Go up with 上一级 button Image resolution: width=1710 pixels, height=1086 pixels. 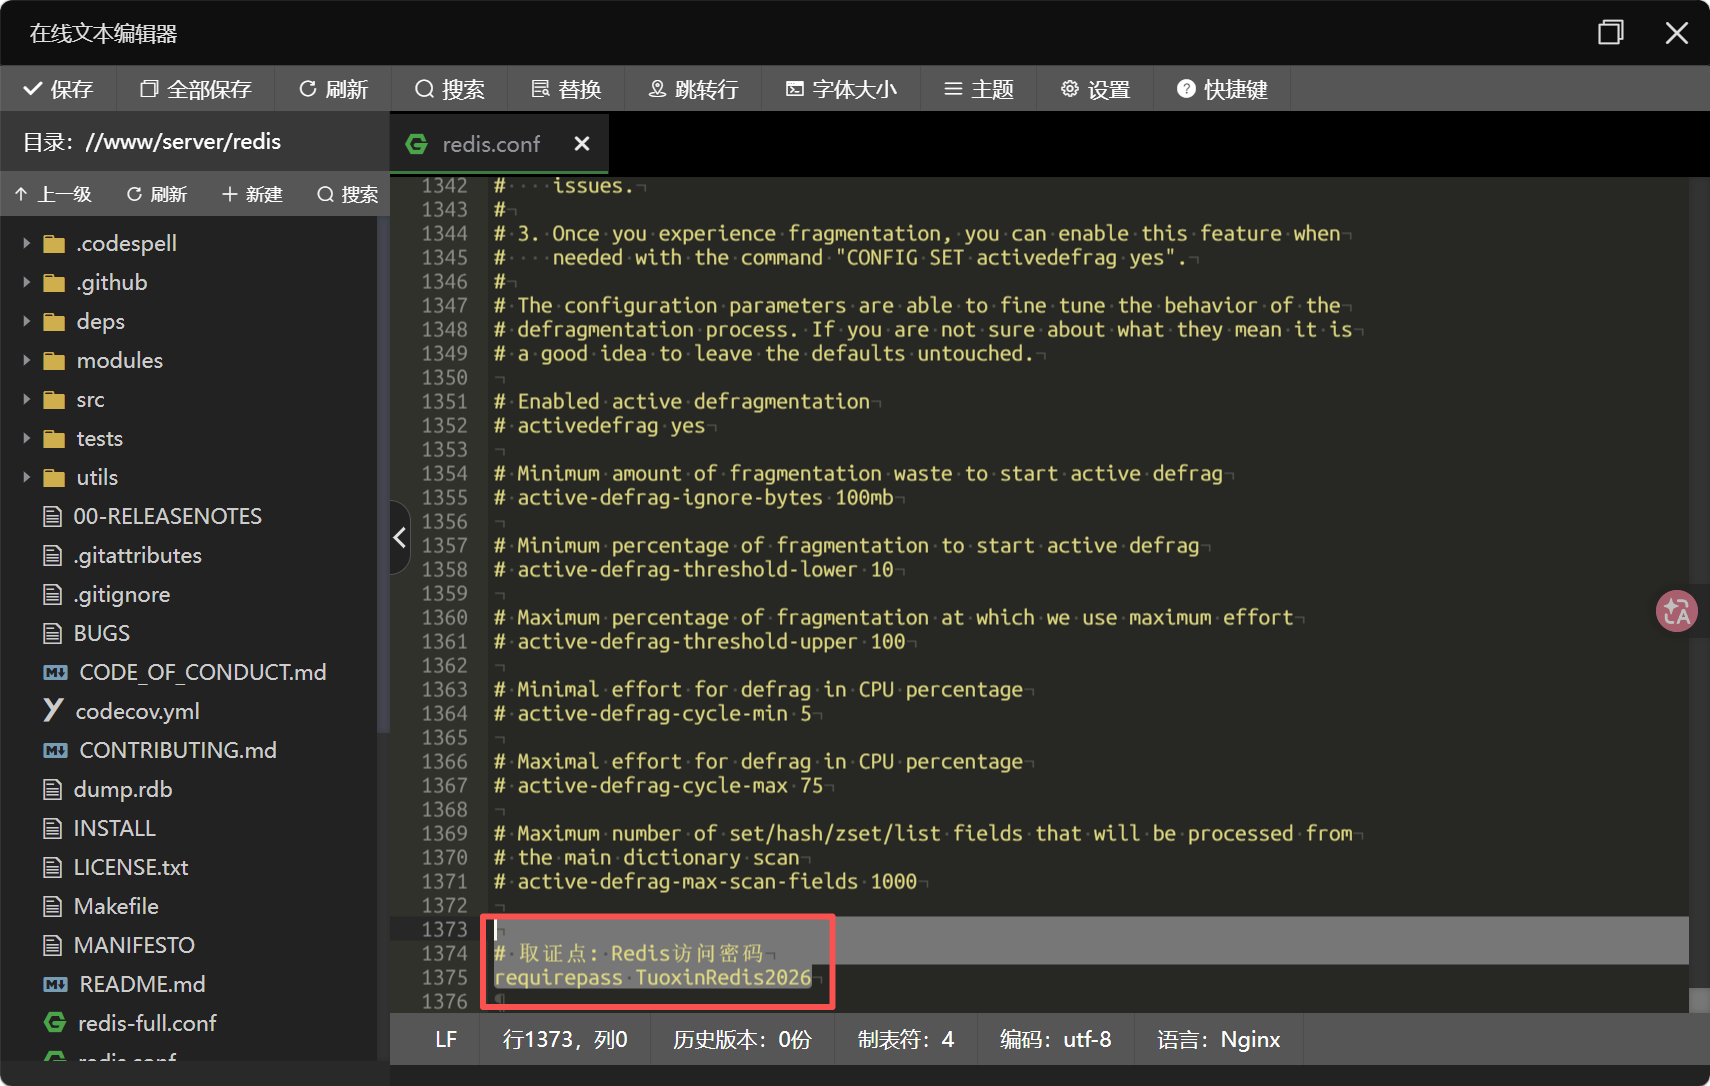(53, 194)
